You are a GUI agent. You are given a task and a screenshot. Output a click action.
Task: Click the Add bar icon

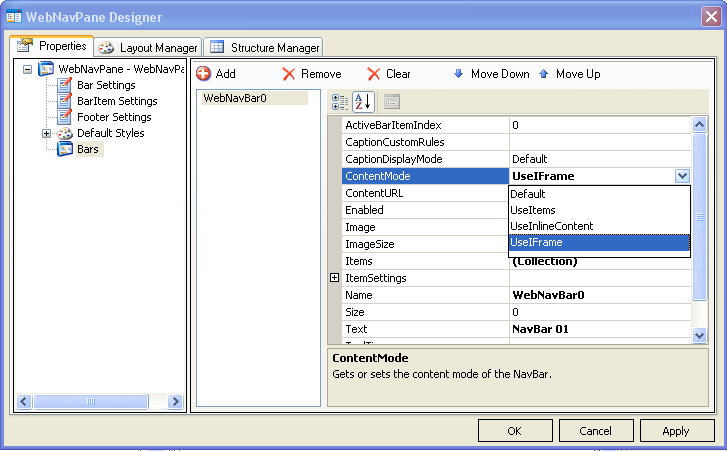[x=203, y=74]
